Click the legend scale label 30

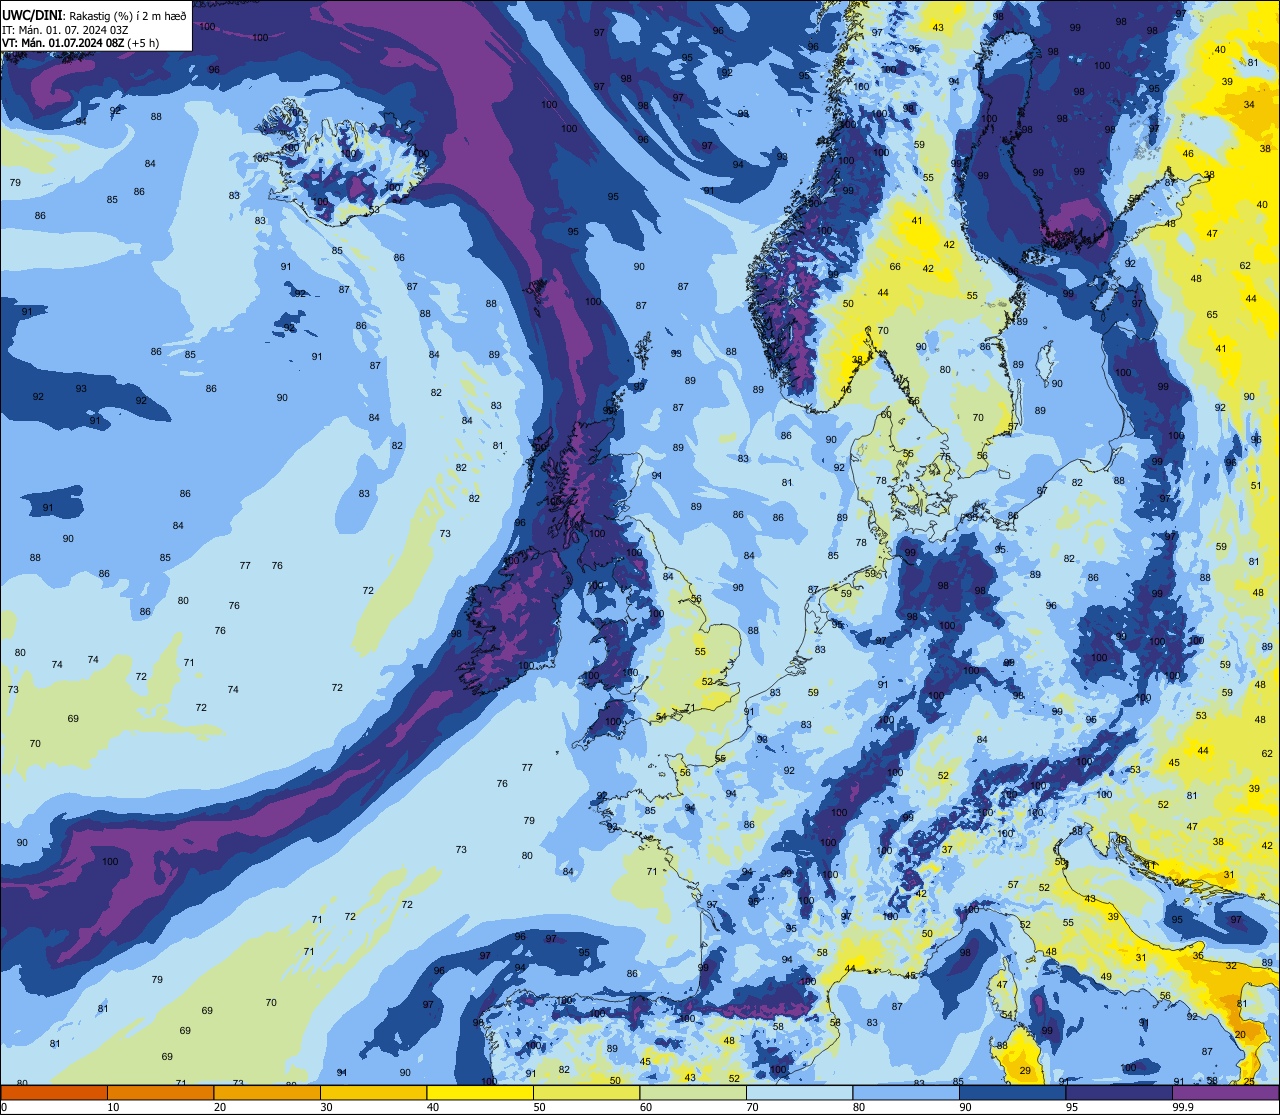326,1107
